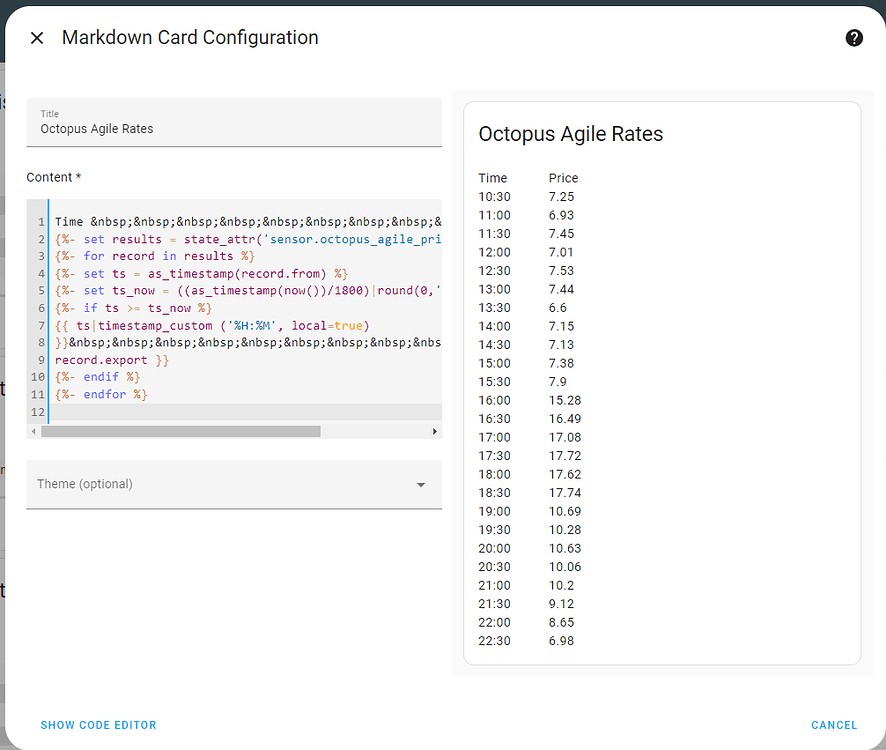Screen dimensions: 886x750
Task: Close the Markdown Card Configuration dialog
Action: click(x=36, y=37)
